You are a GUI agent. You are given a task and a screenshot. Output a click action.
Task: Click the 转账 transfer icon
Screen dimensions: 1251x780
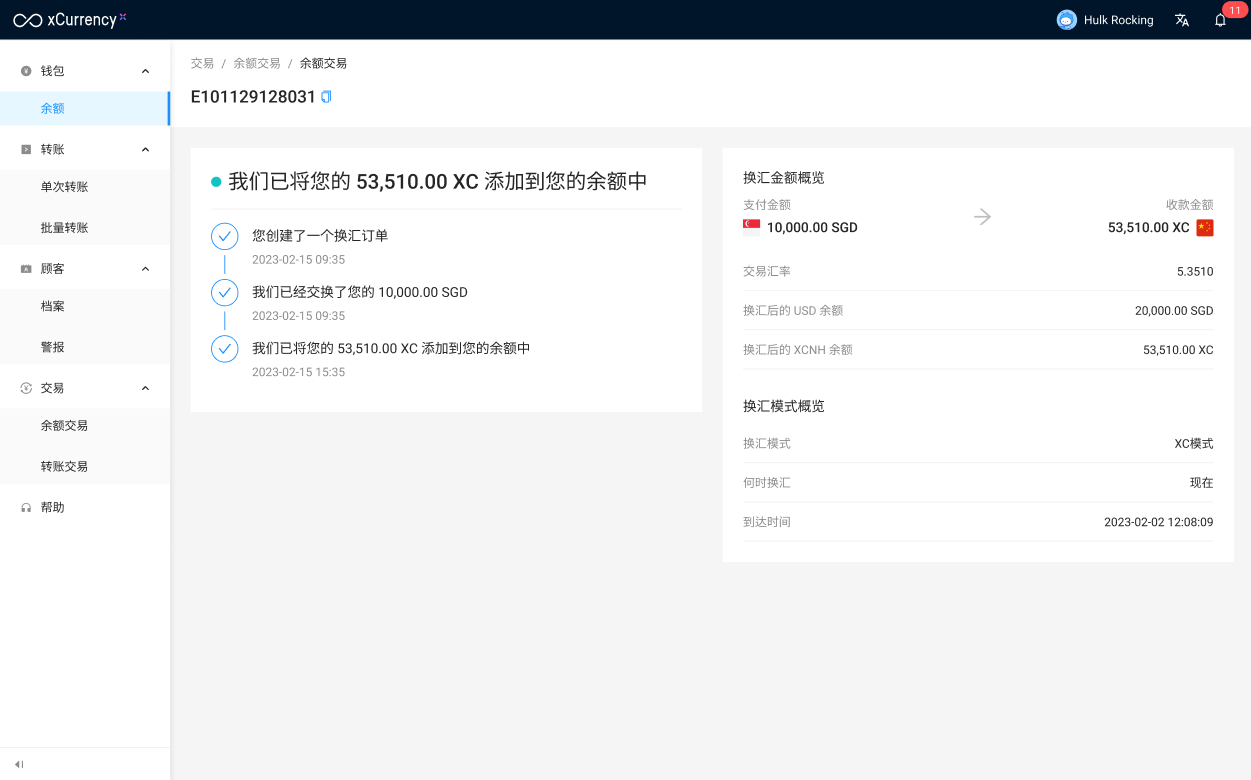click(x=26, y=149)
